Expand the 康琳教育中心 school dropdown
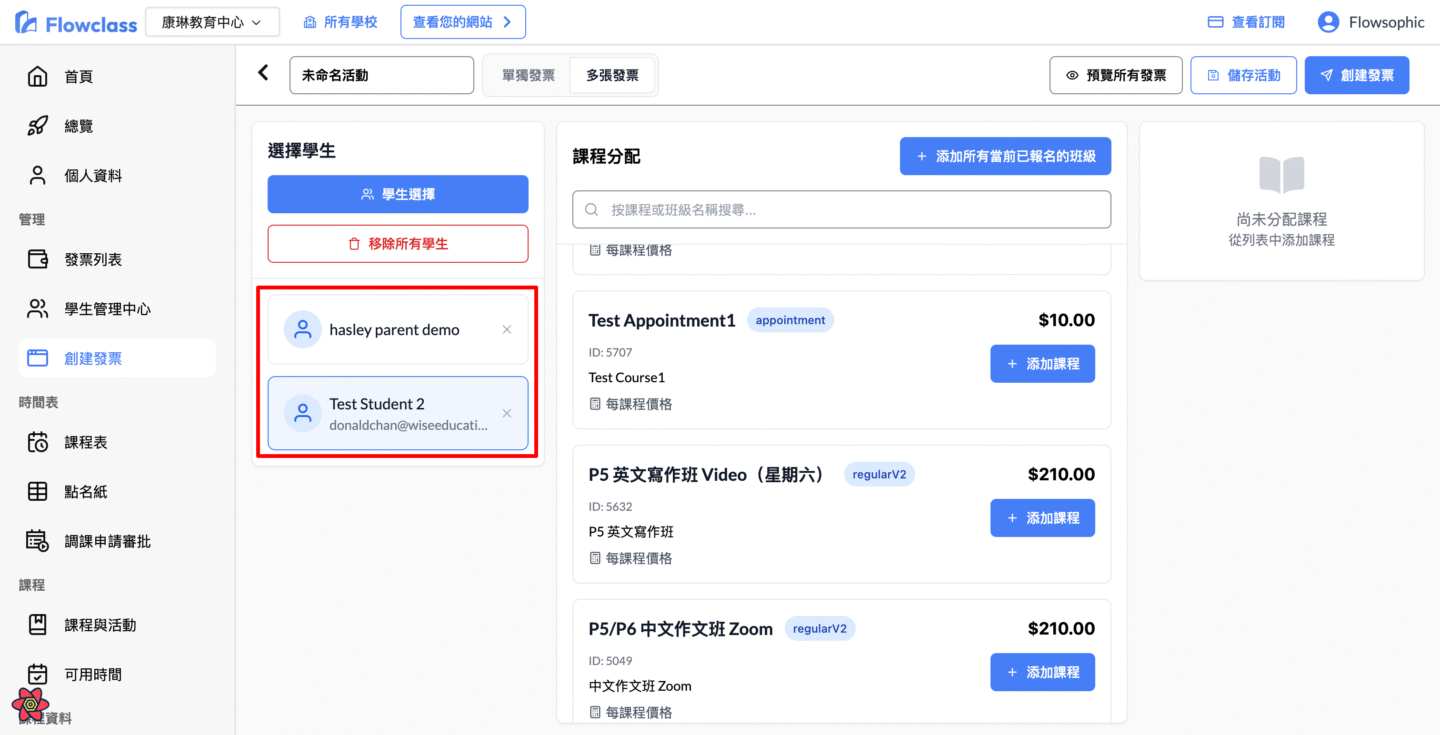 click(212, 22)
